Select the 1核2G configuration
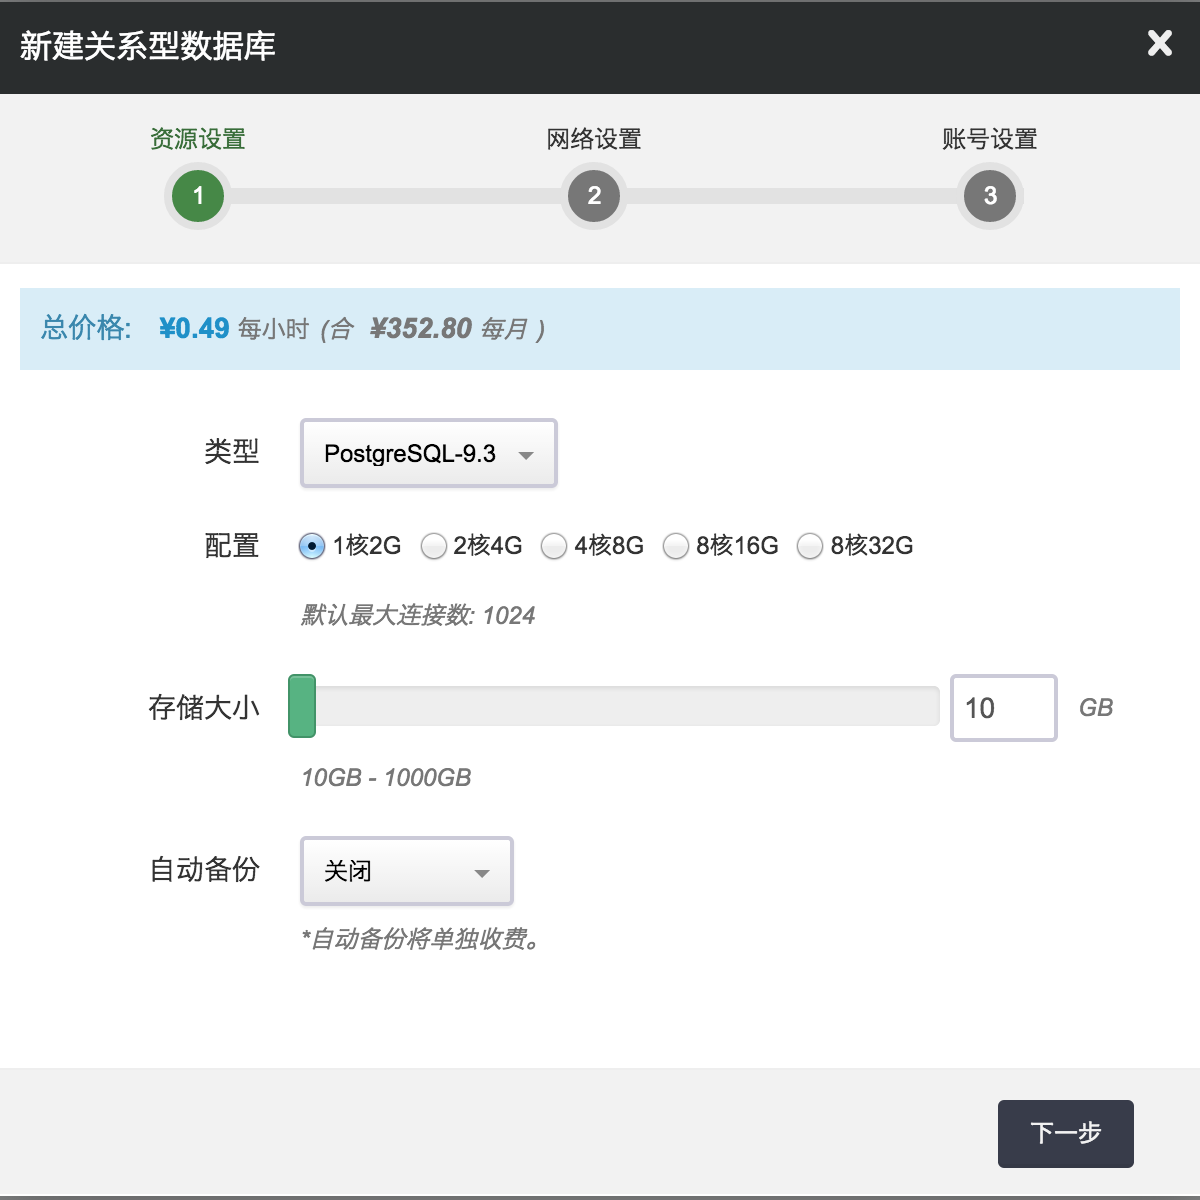This screenshot has width=1200, height=1200. pos(312,546)
